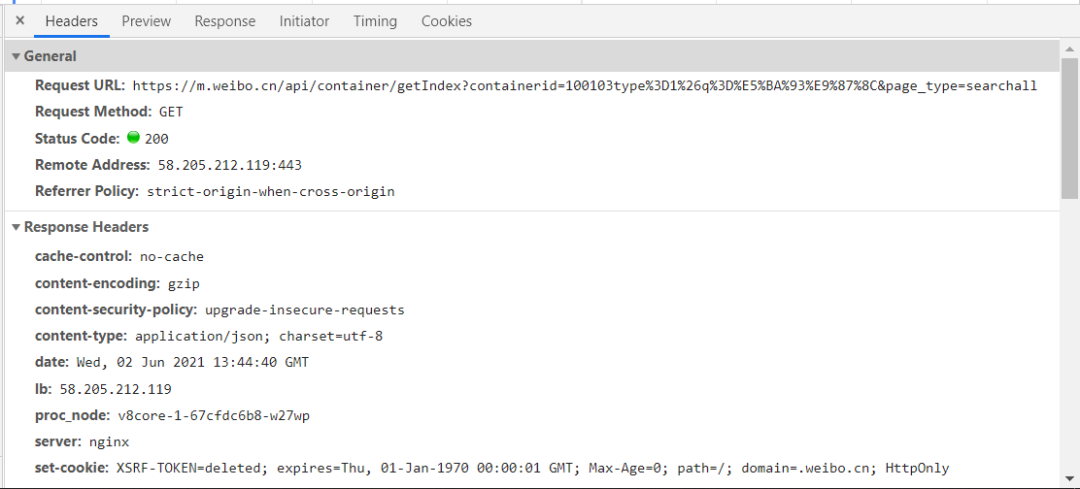Screen dimensions: 1080x489
Task: Click the content-type header value
Action: pos(259,337)
